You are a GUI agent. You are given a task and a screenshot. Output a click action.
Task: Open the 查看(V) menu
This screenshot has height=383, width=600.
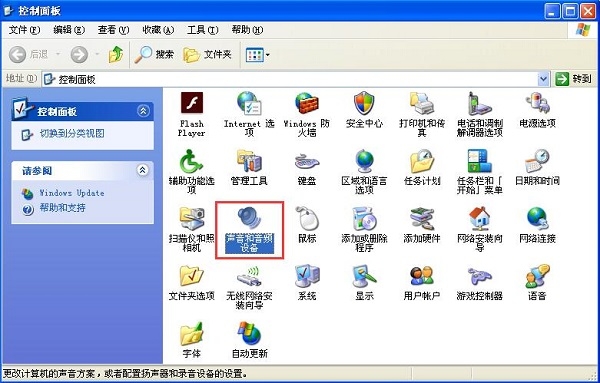[x=113, y=30]
